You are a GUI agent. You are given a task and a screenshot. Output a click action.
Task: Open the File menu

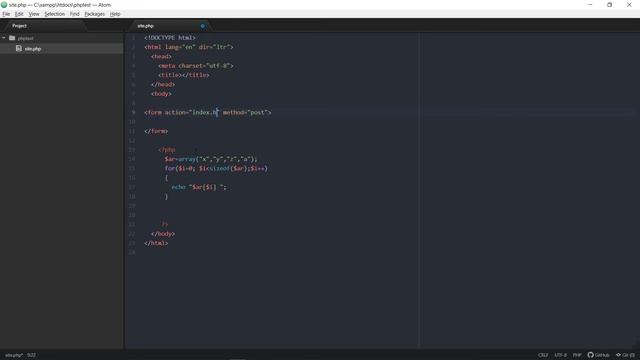pyautogui.click(x=6, y=14)
